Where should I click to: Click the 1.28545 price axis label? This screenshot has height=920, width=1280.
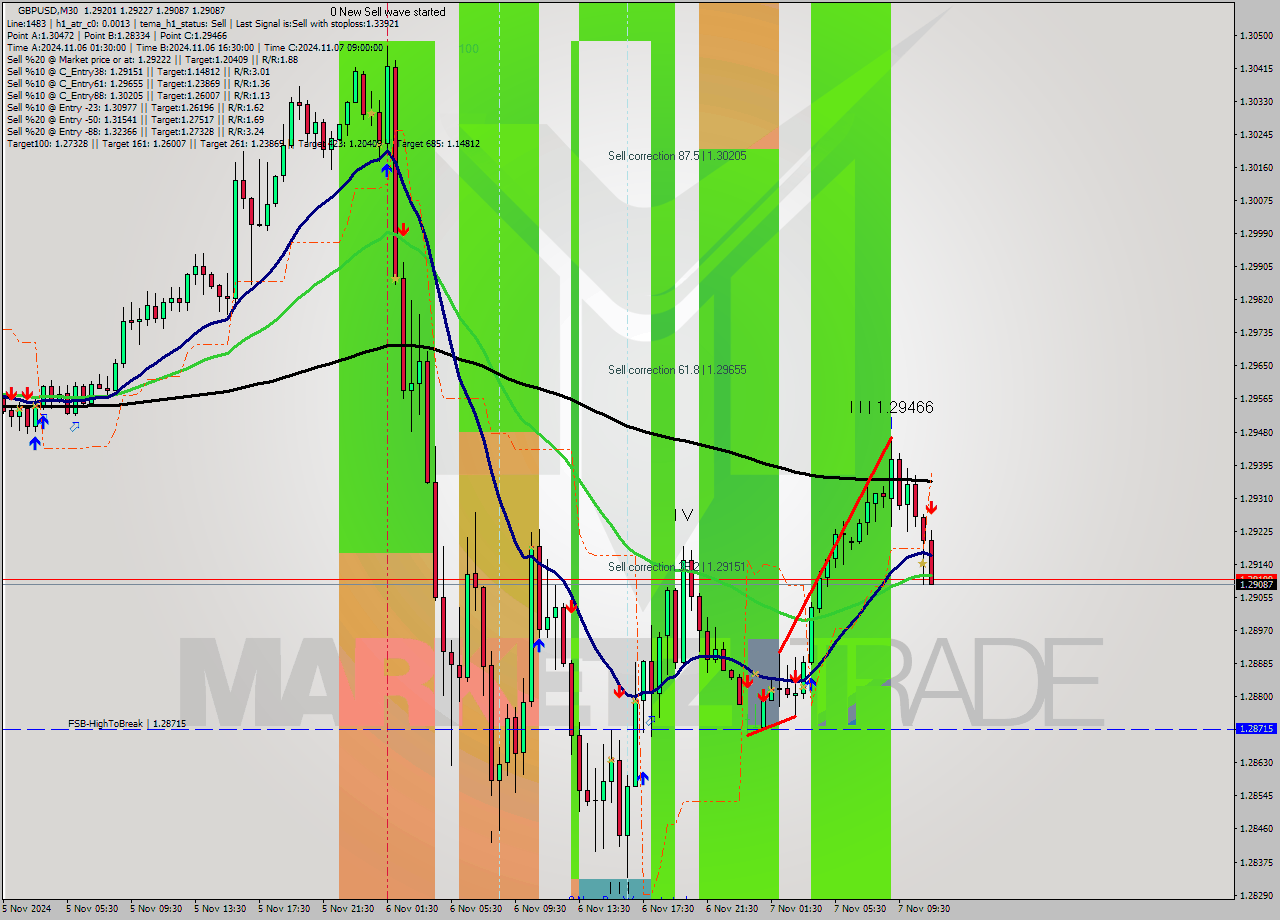pos(1256,795)
